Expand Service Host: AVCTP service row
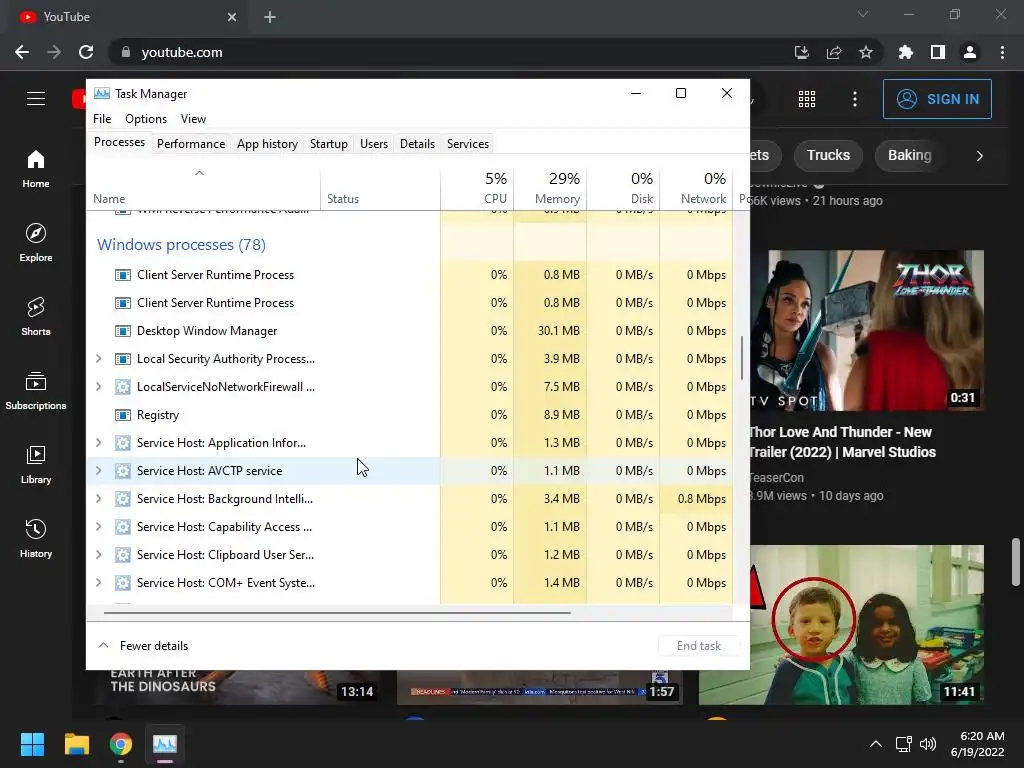Screen dimensions: 1024x768 pyautogui.click(x=99, y=471)
